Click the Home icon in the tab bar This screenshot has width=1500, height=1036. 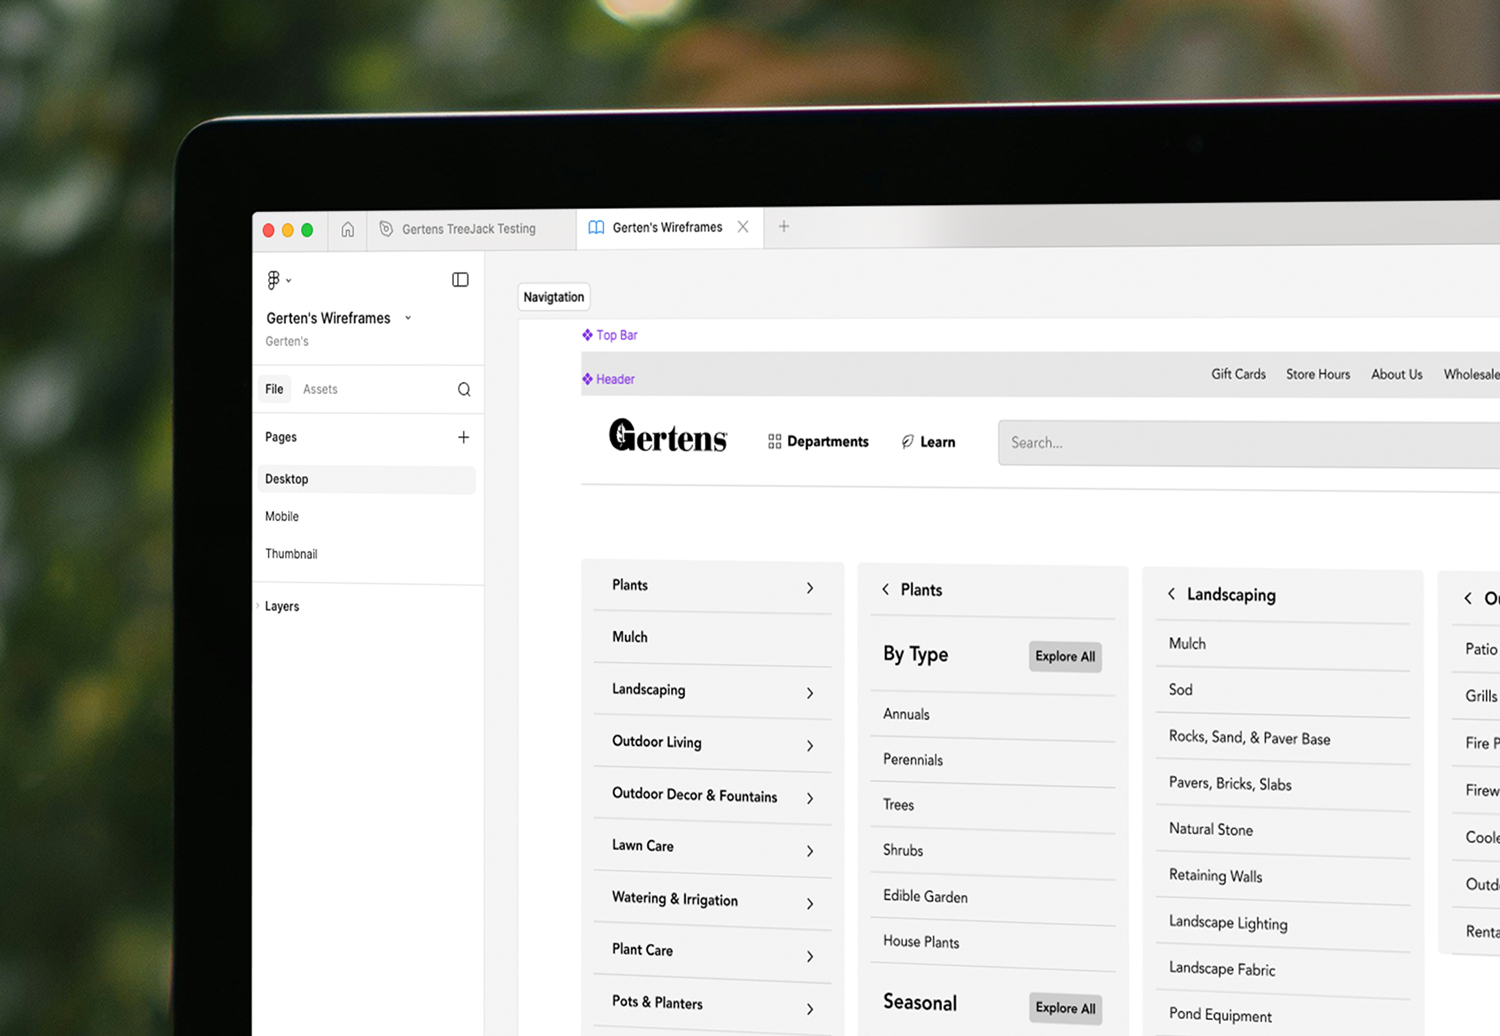pos(347,229)
